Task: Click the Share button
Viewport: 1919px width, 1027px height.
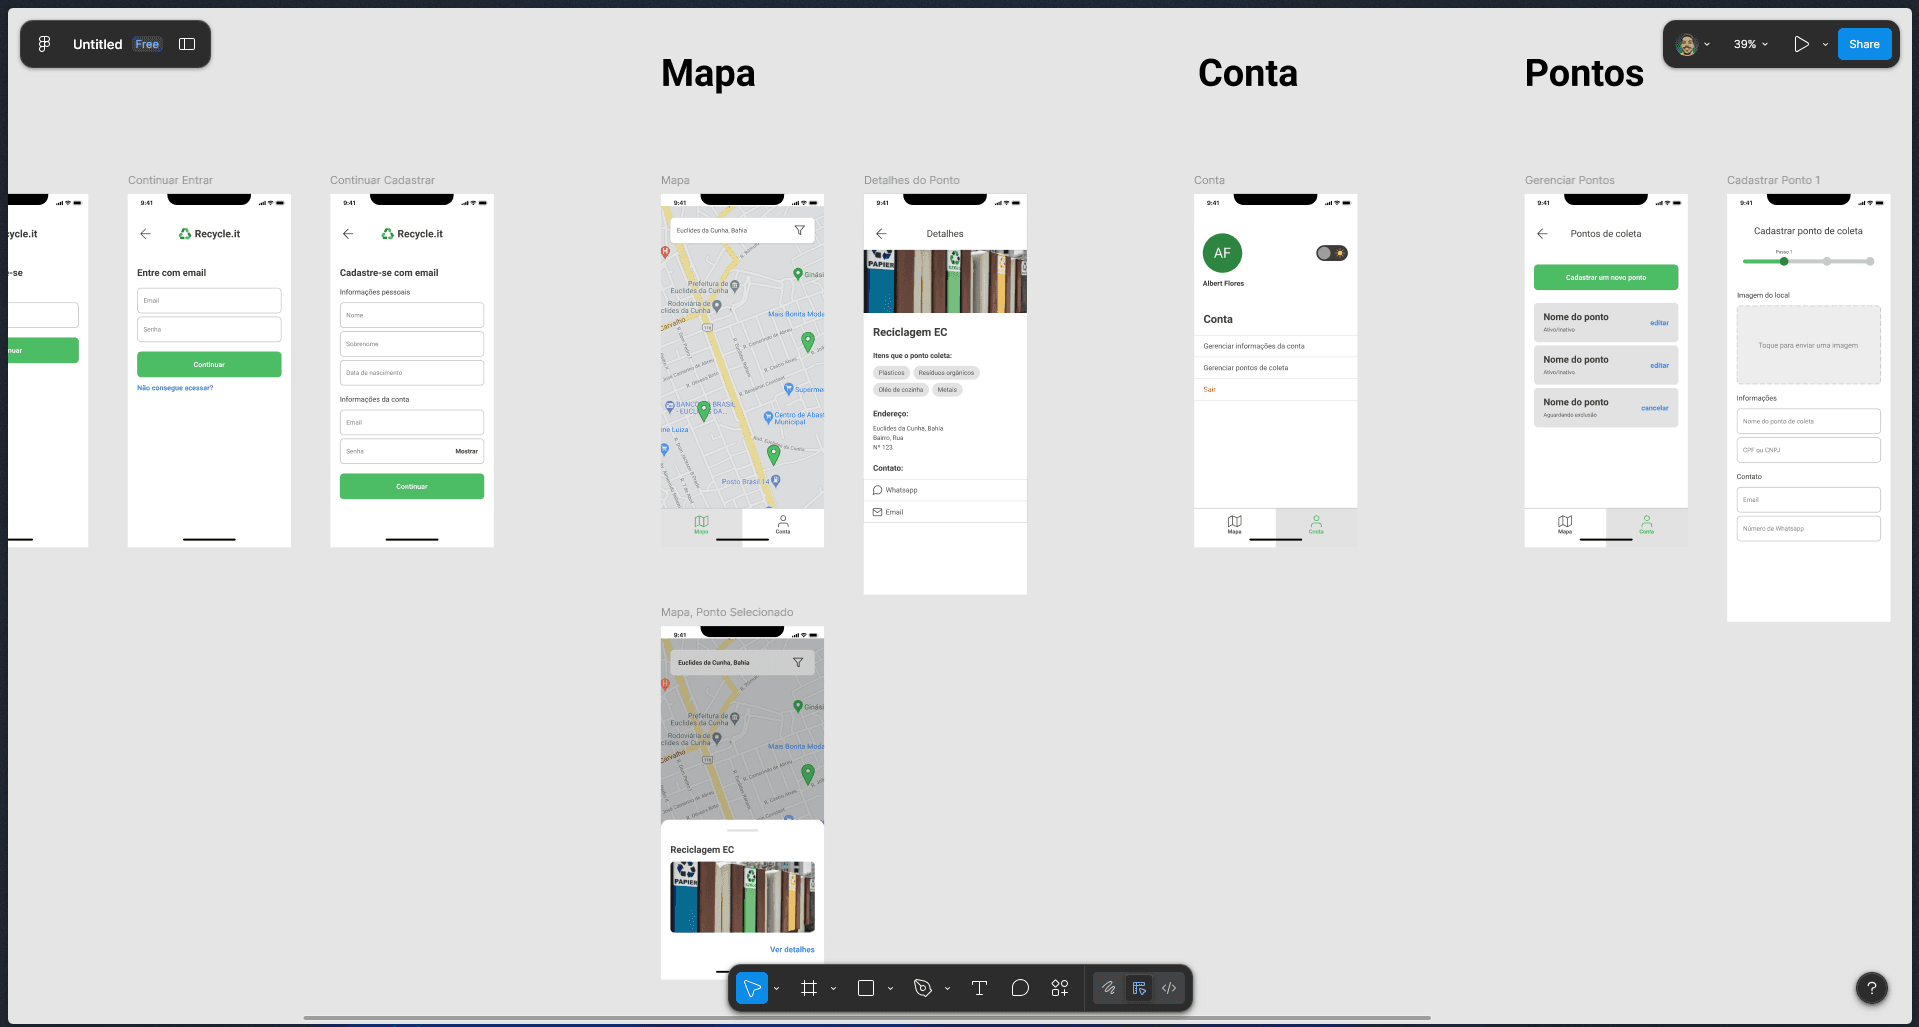Action: pos(1864,44)
